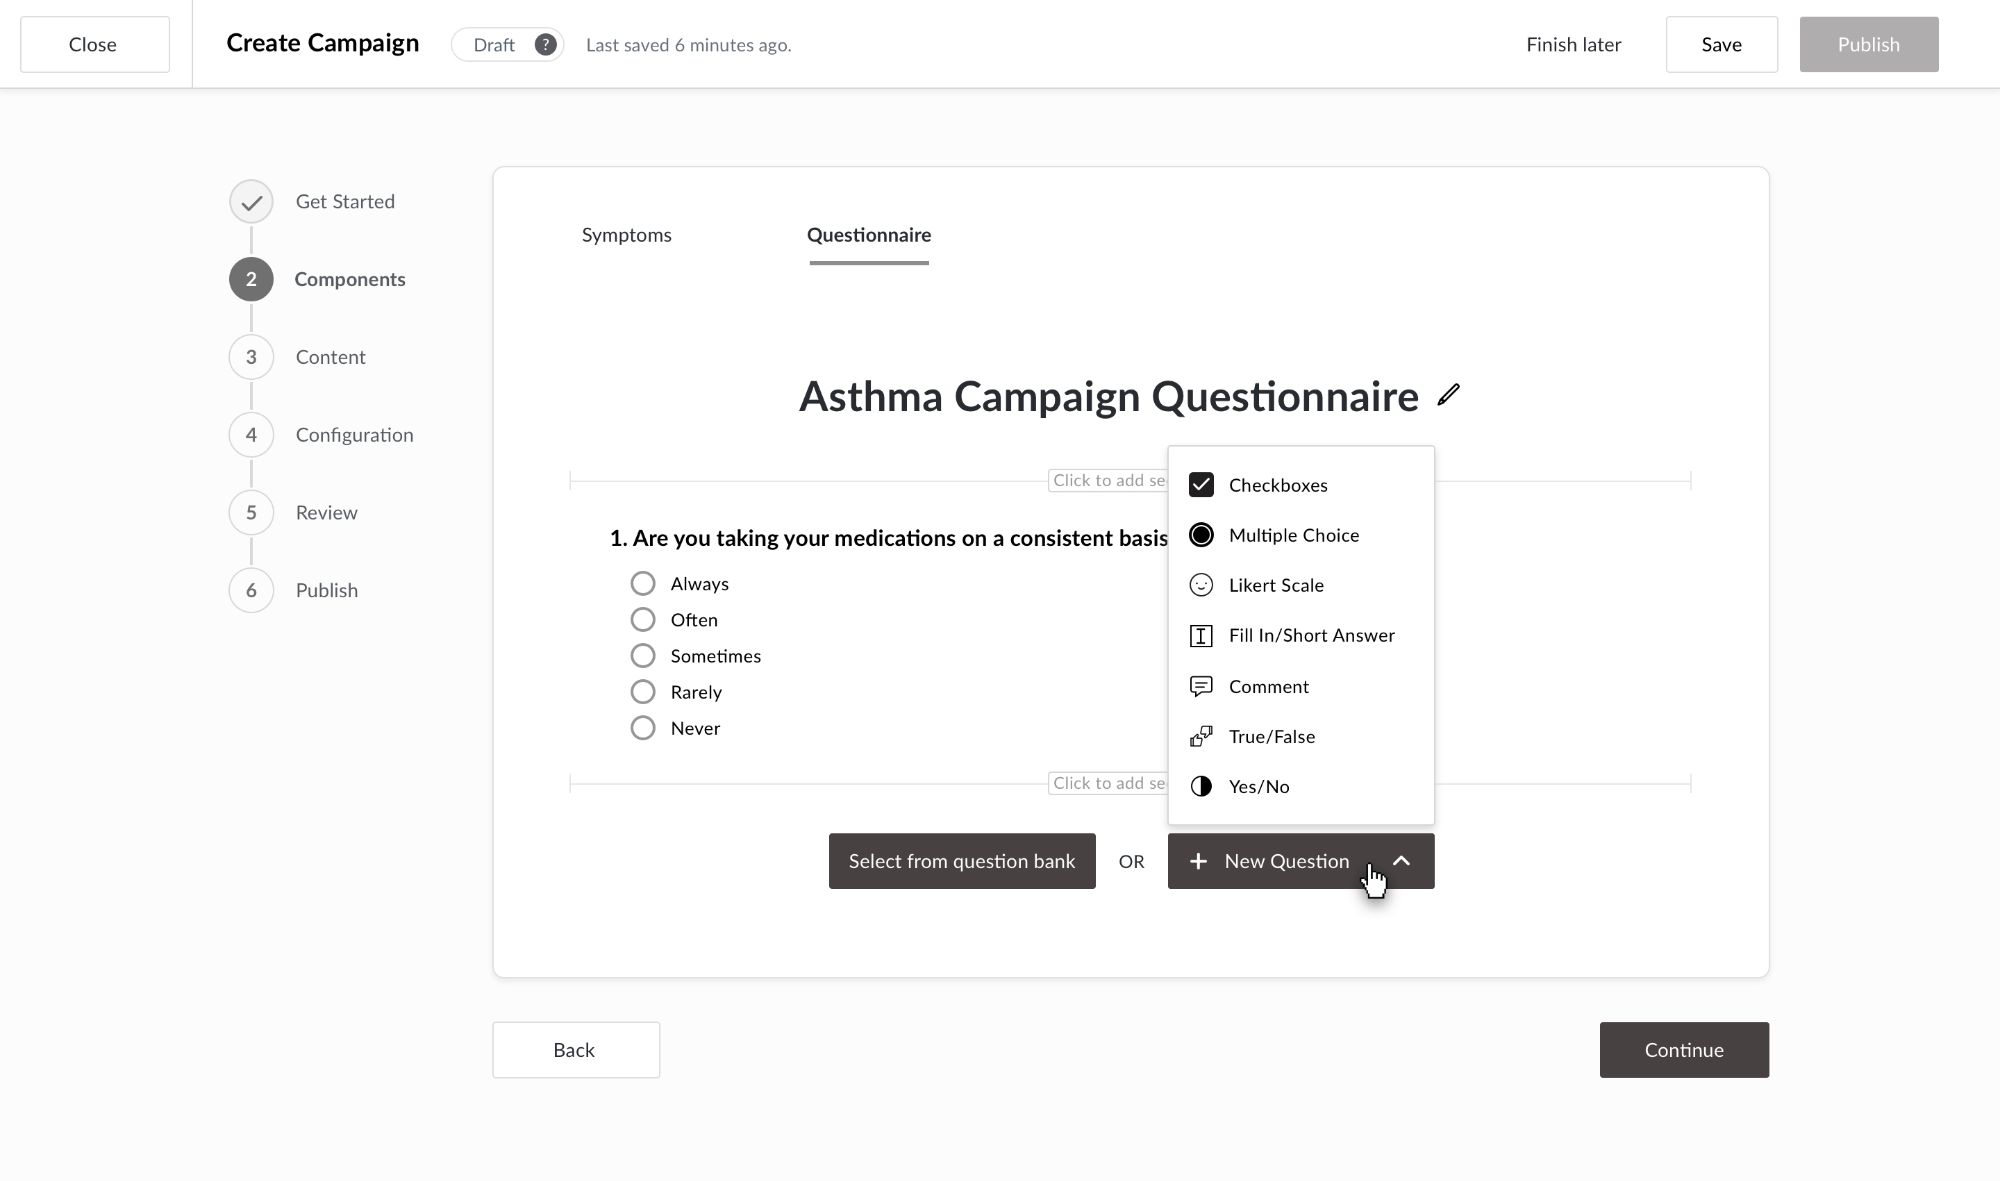Switch to the Symptoms tab
This screenshot has width=2000, height=1181.
(627, 235)
